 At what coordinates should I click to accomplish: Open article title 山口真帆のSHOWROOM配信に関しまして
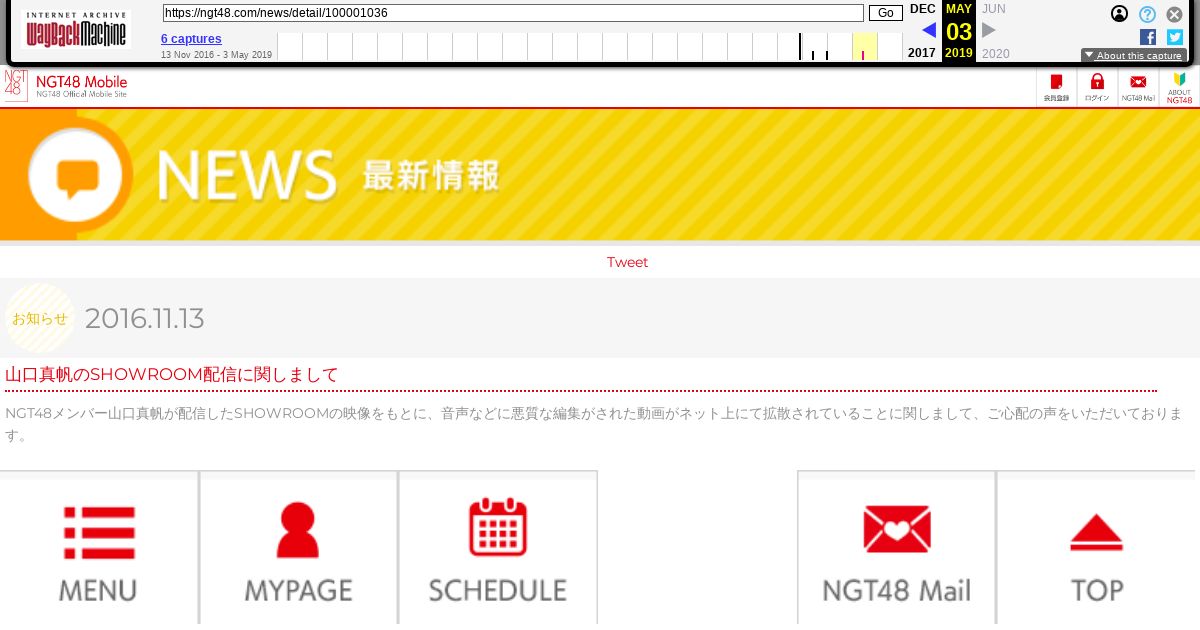tap(172, 375)
